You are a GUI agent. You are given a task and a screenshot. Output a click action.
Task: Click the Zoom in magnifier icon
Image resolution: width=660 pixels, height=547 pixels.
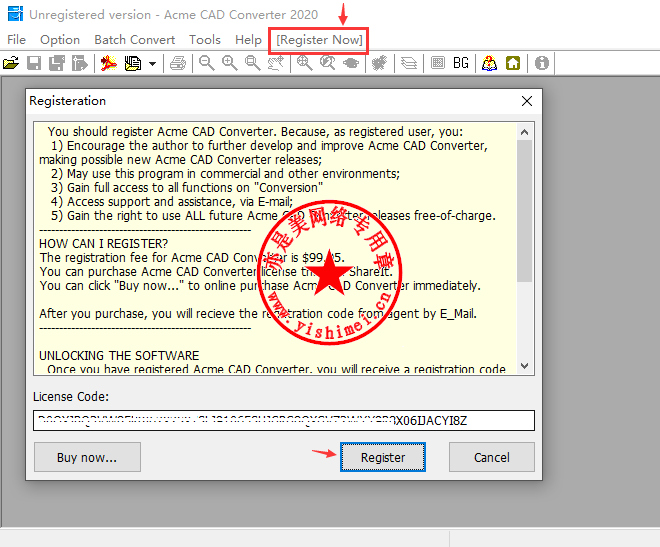229,63
